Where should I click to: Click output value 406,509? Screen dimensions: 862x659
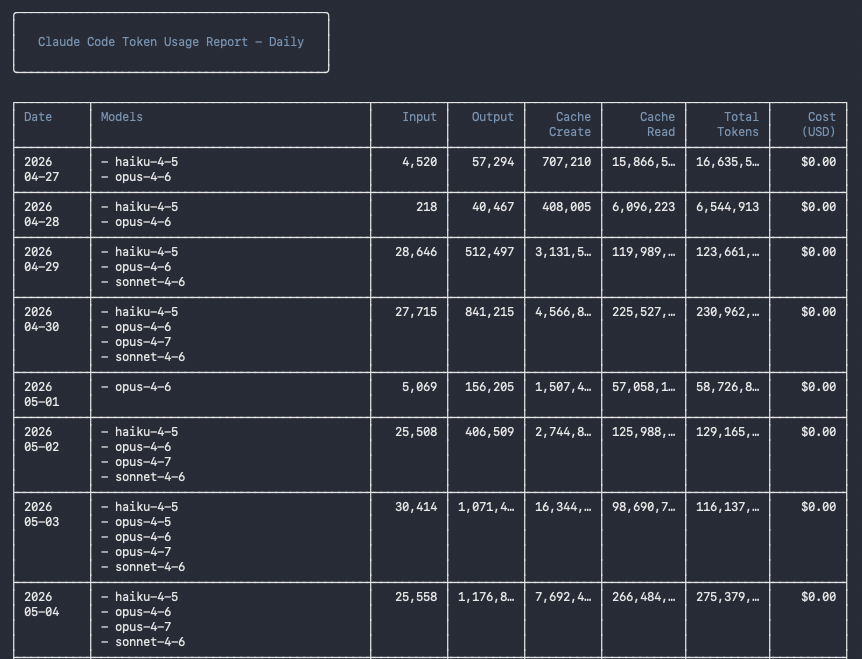pyautogui.click(x=489, y=432)
